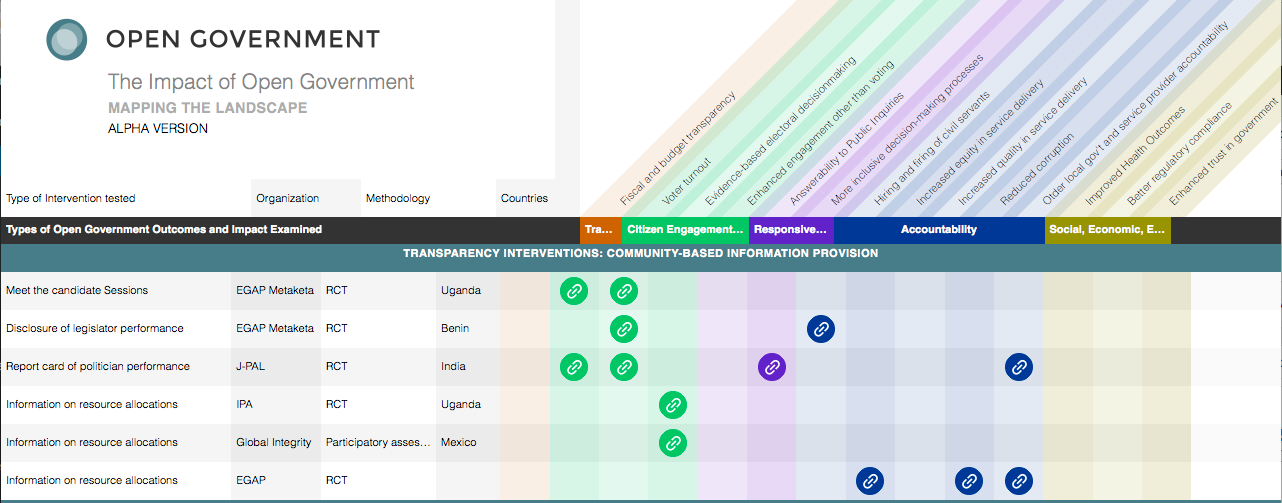Select the Social, Economic category header
Image resolution: width=1282 pixels, height=503 pixels.
click(1107, 230)
